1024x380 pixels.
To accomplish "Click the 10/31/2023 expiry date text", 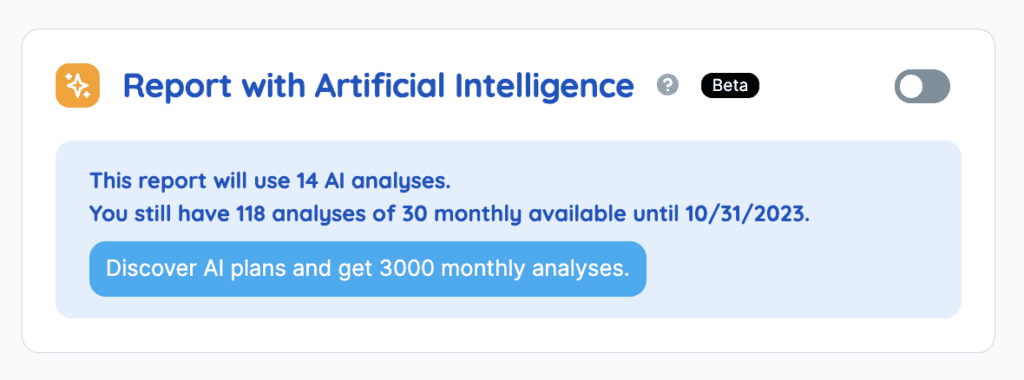I will pyautogui.click(x=745, y=214).
